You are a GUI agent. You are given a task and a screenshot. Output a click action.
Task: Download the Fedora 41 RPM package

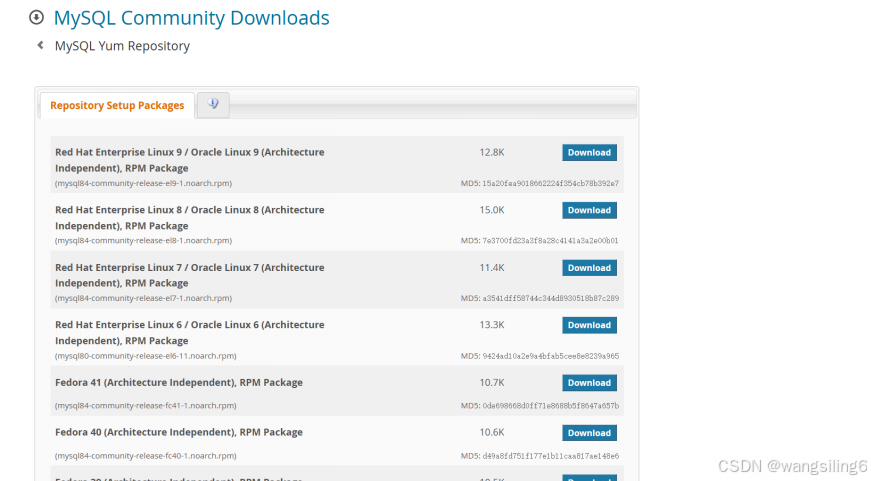(x=589, y=383)
